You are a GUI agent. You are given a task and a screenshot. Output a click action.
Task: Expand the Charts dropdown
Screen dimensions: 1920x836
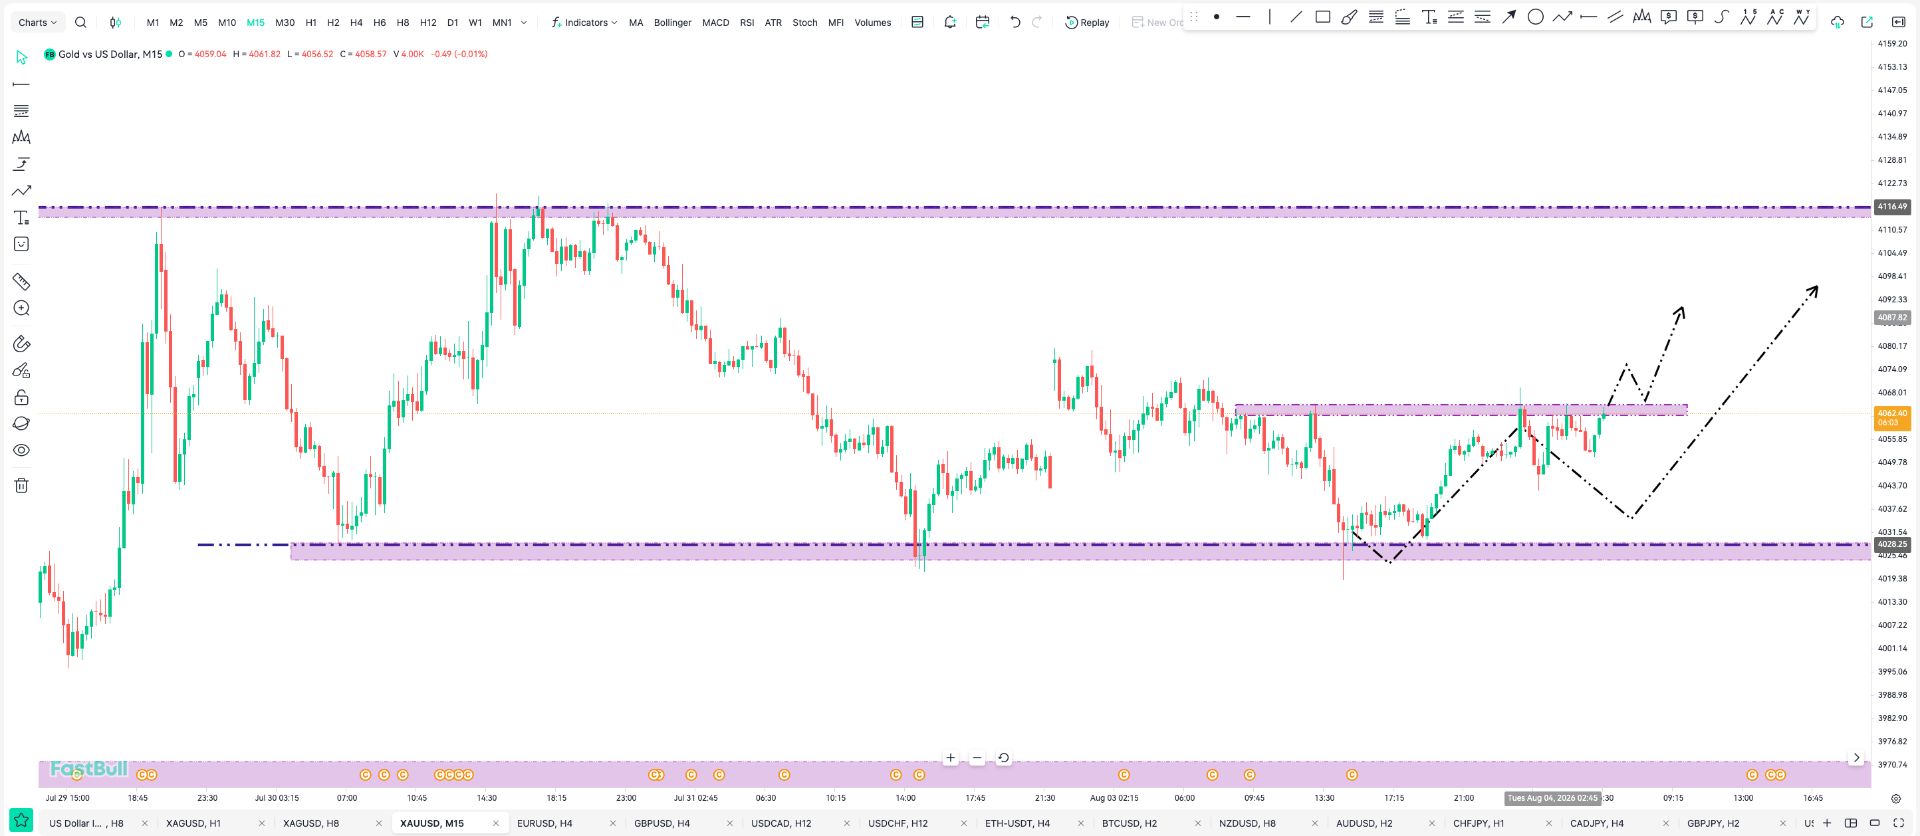(x=37, y=22)
